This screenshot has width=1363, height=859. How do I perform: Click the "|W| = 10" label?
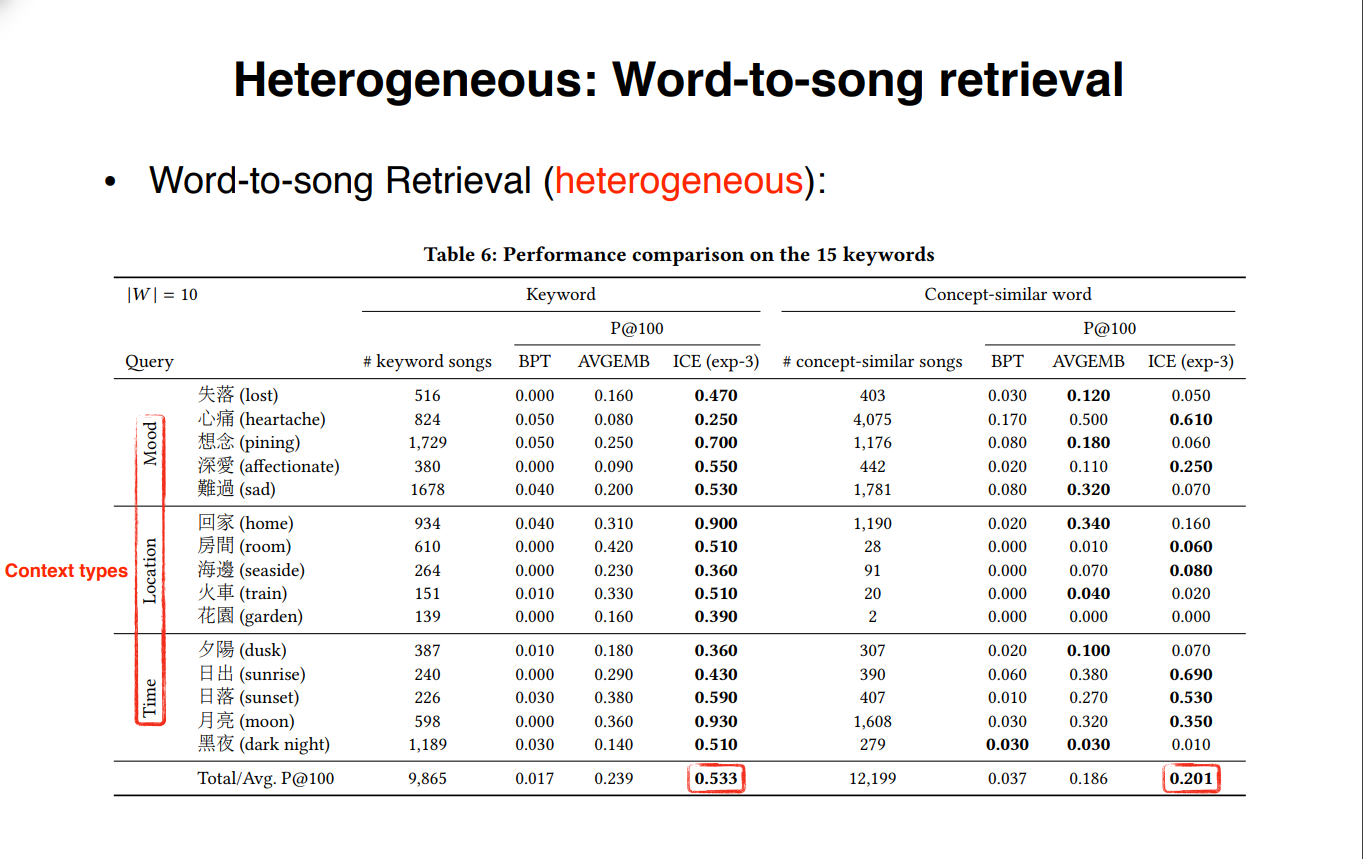(x=161, y=295)
